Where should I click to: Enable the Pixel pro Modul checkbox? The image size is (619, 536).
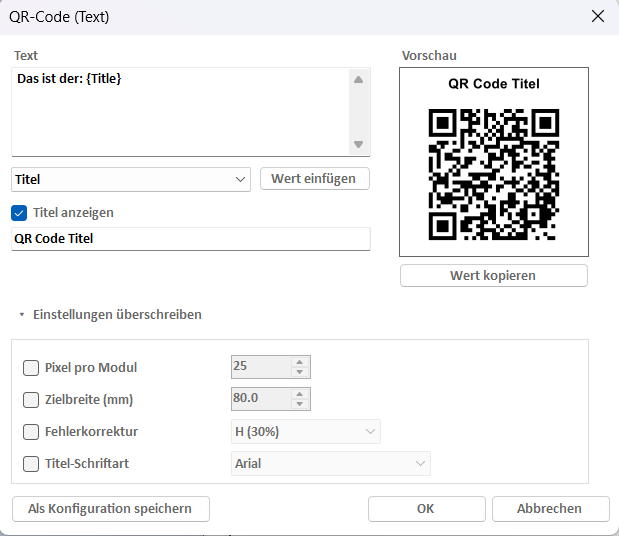31,368
